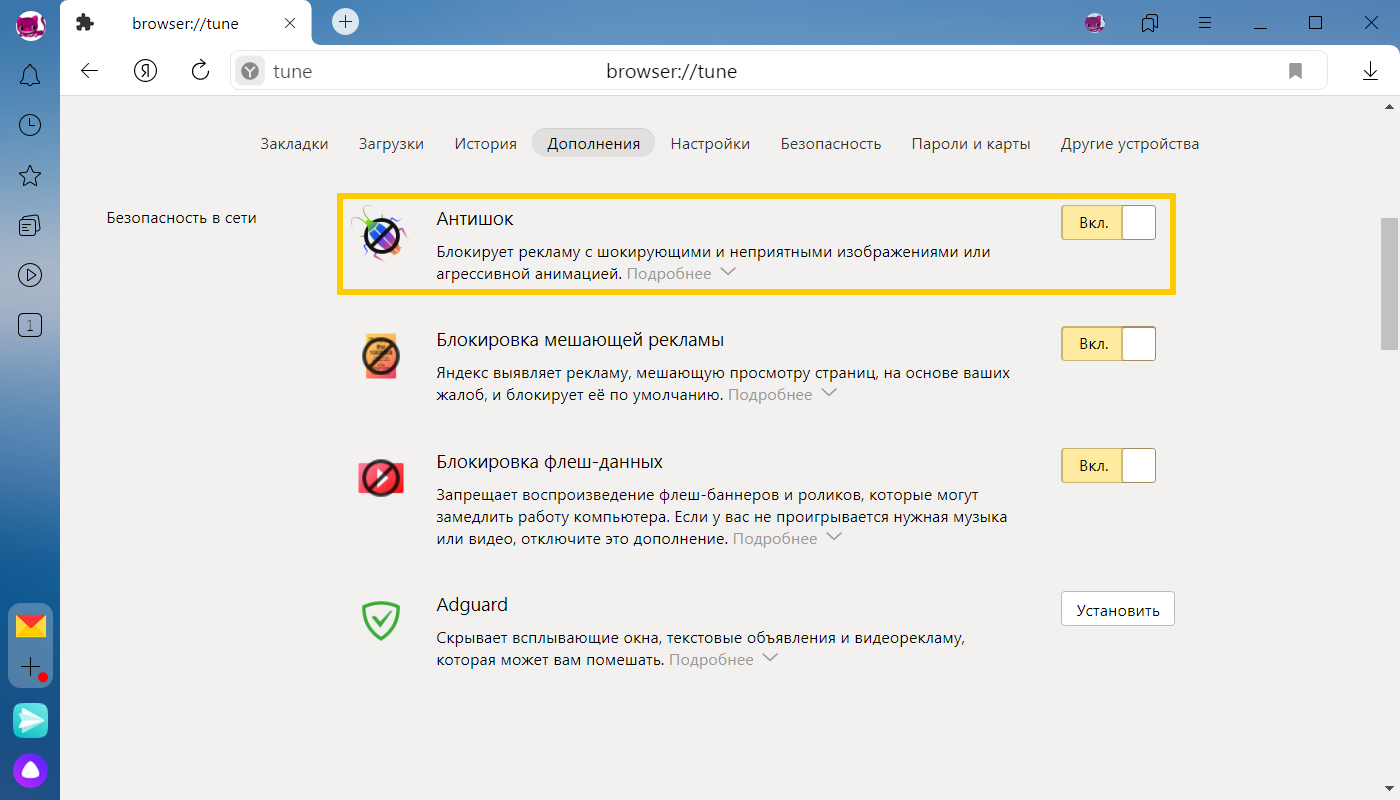Image resolution: width=1400 pixels, height=800 pixels.
Task: Switch to Безопасность tab
Action: pos(831,143)
